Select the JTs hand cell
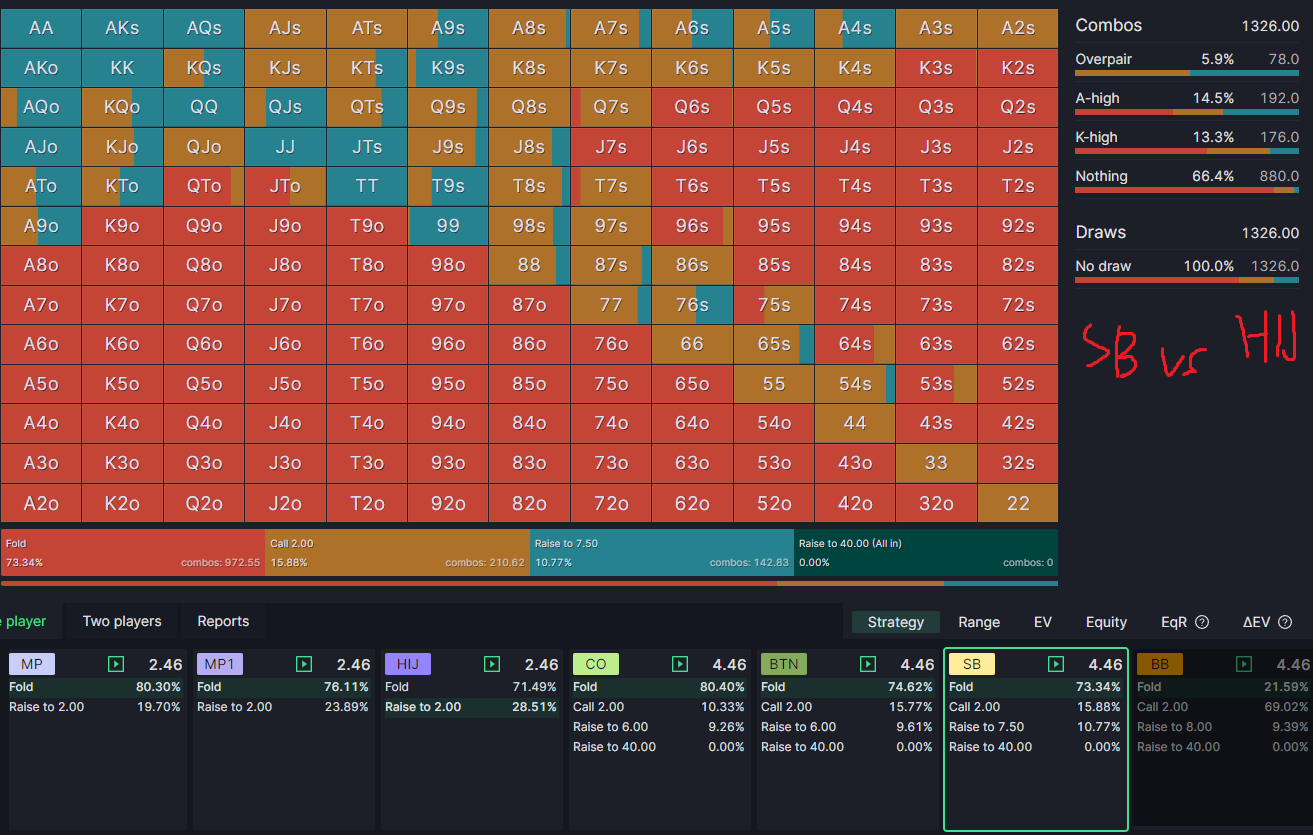 [x=367, y=147]
